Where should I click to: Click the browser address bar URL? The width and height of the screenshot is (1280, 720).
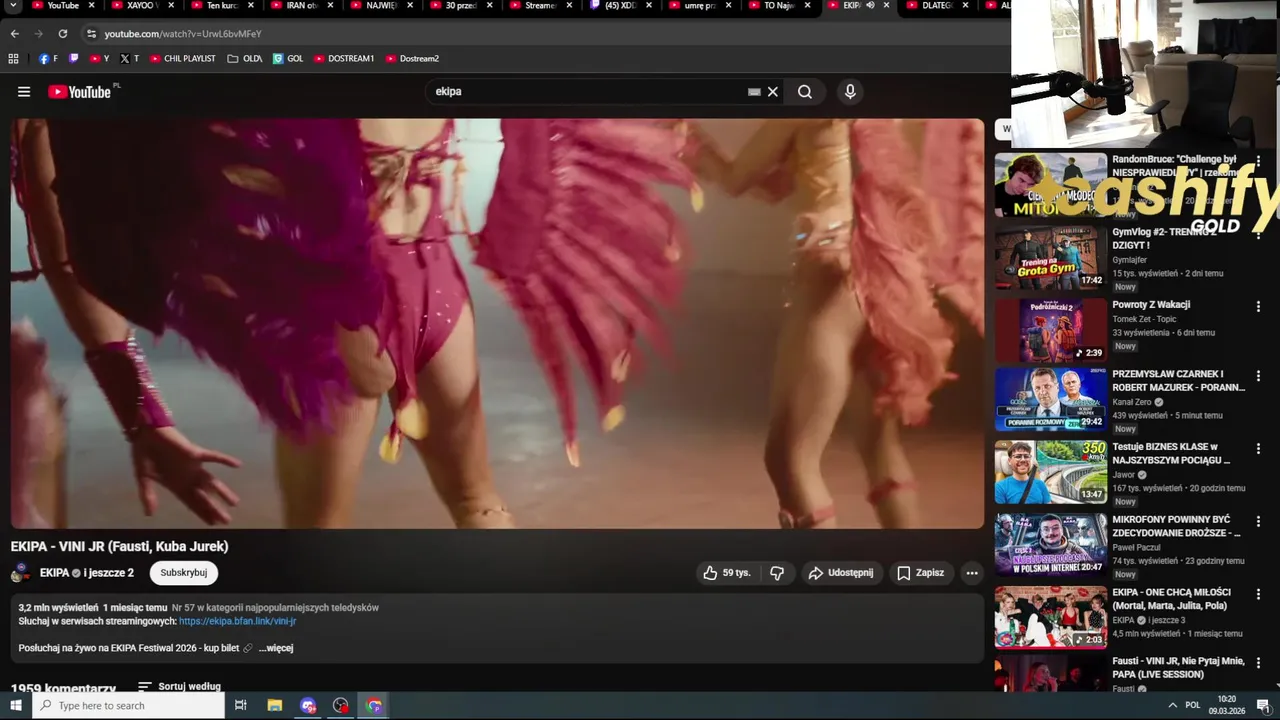[183, 34]
